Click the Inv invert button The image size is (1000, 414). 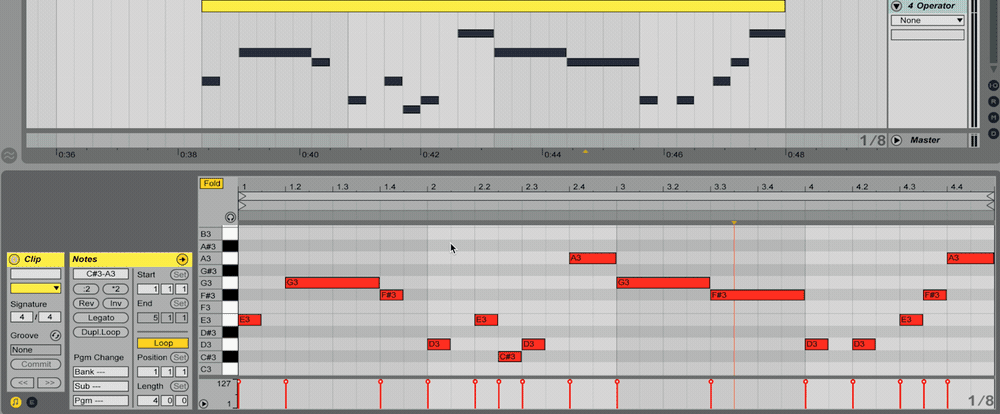click(115, 303)
